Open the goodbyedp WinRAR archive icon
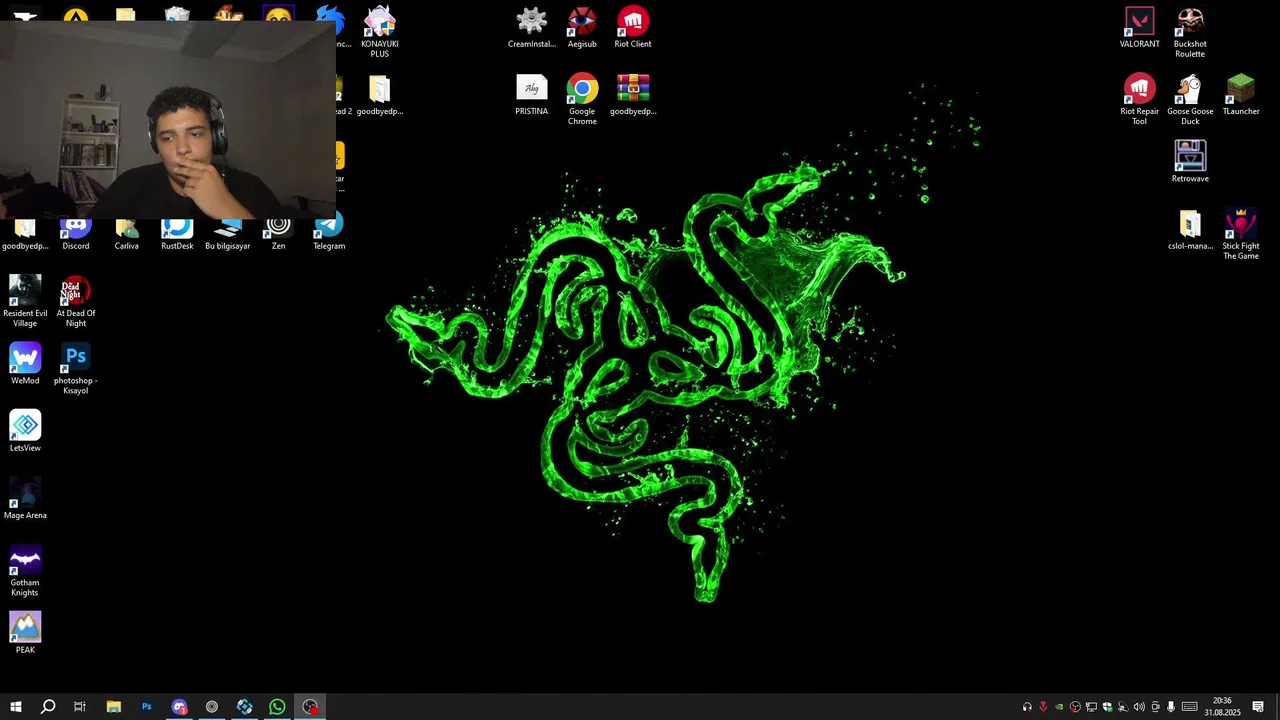 pos(633,94)
